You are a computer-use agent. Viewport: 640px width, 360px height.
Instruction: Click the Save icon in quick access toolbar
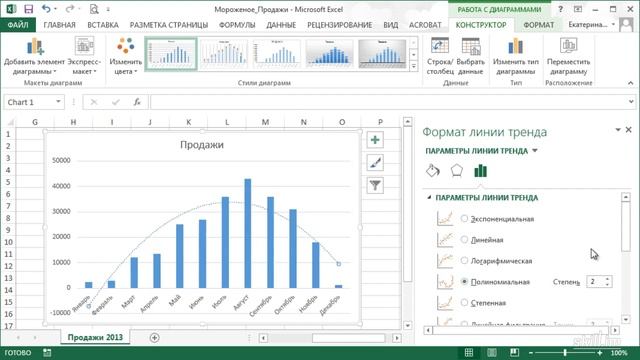tap(29, 9)
